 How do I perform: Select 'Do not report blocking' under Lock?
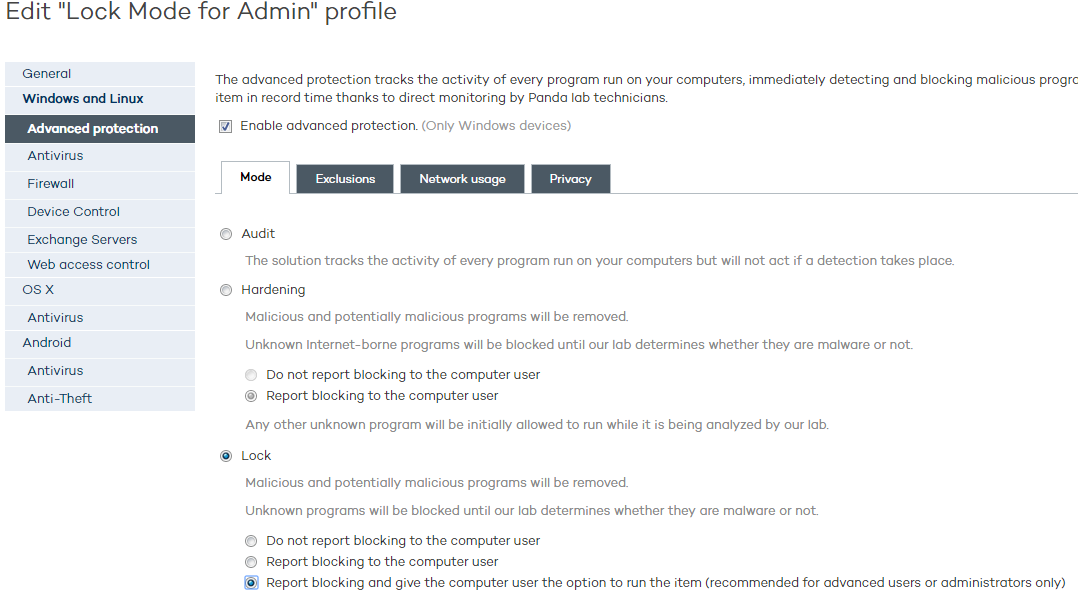pyautogui.click(x=251, y=541)
